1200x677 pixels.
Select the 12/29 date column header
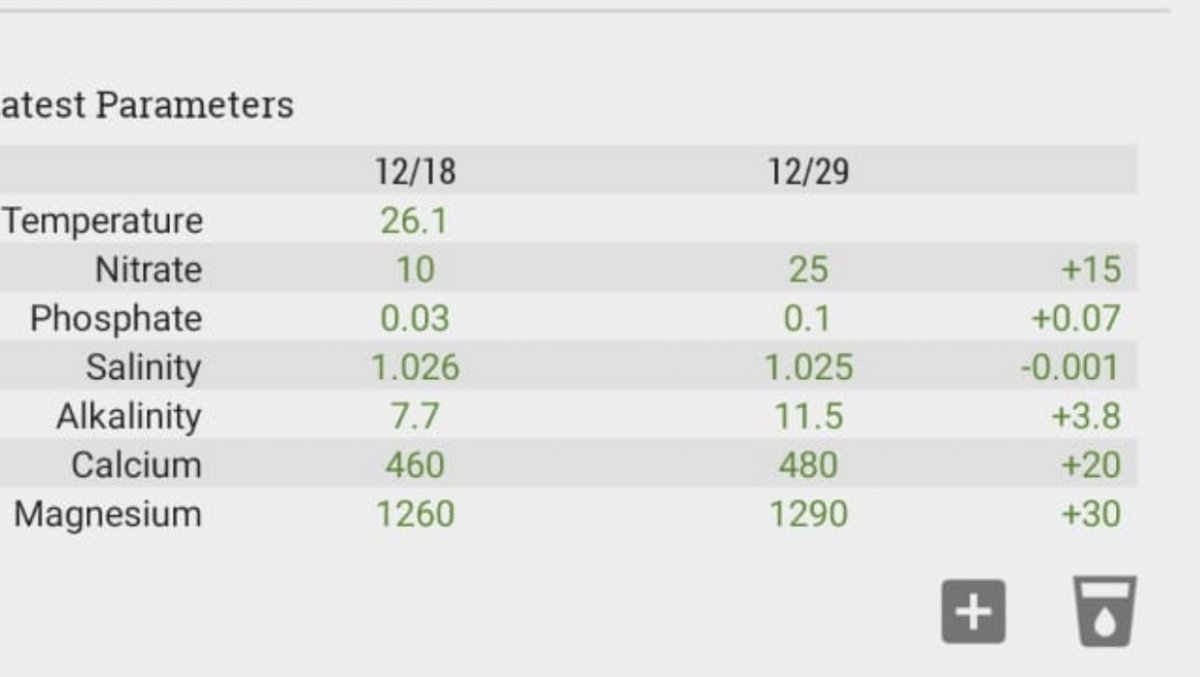[808, 172]
